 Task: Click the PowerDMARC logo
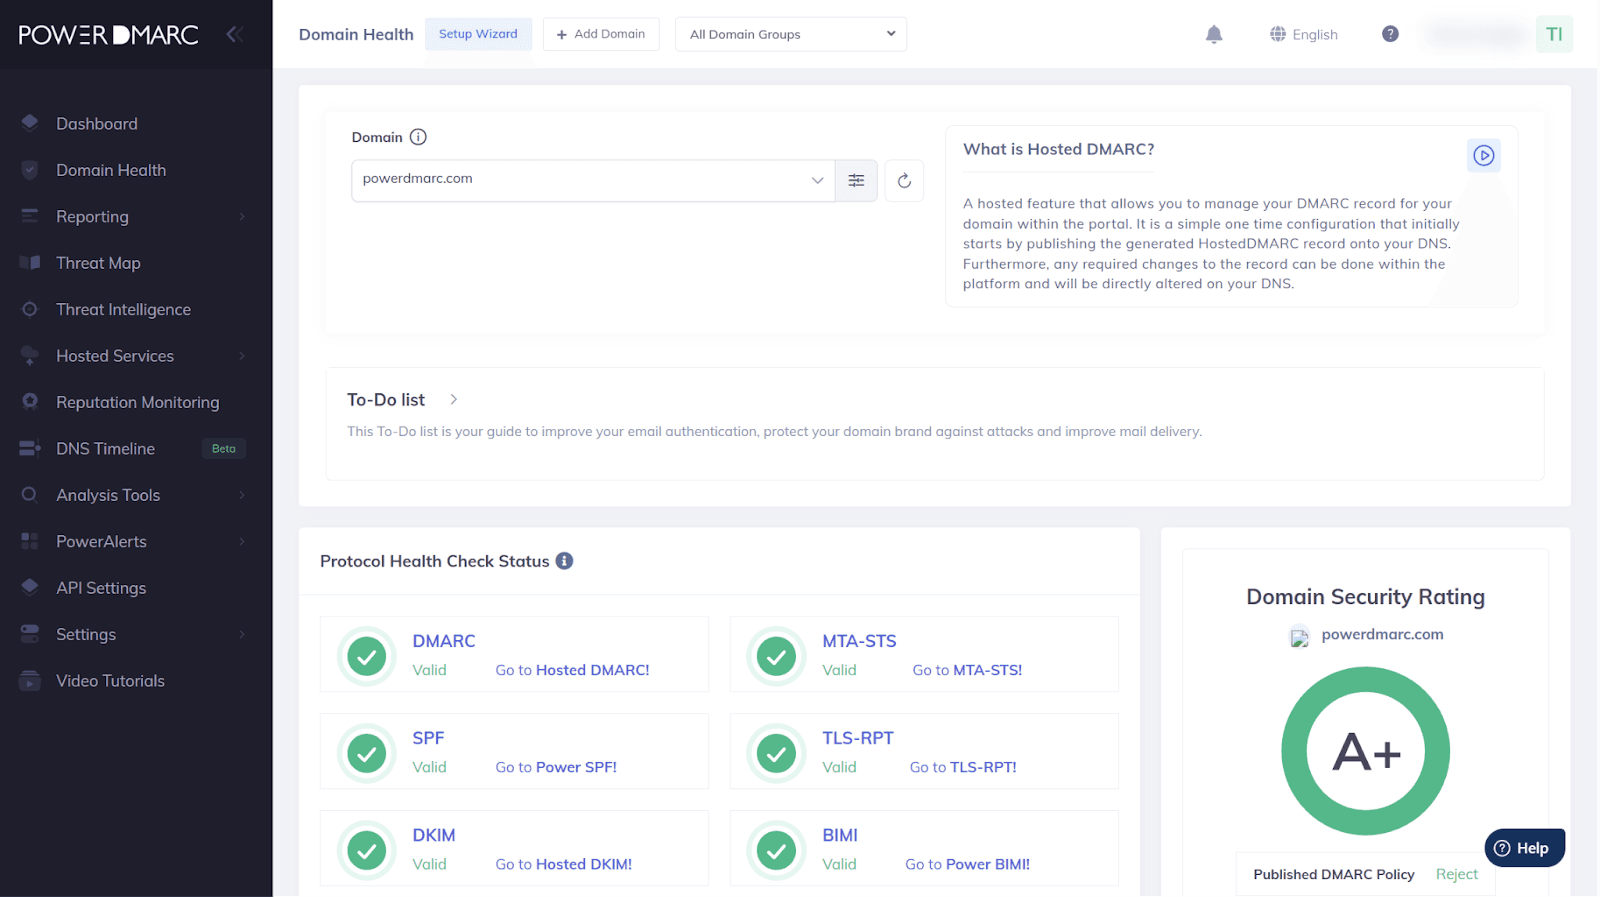[x=108, y=34]
